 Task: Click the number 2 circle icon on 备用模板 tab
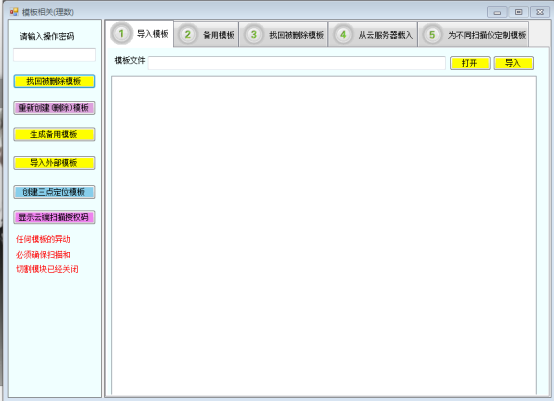point(188,35)
